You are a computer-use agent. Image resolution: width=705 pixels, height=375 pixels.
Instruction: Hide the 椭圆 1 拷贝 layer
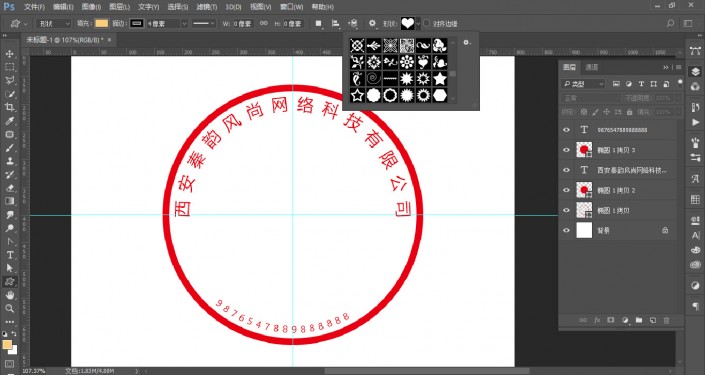[567, 210]
